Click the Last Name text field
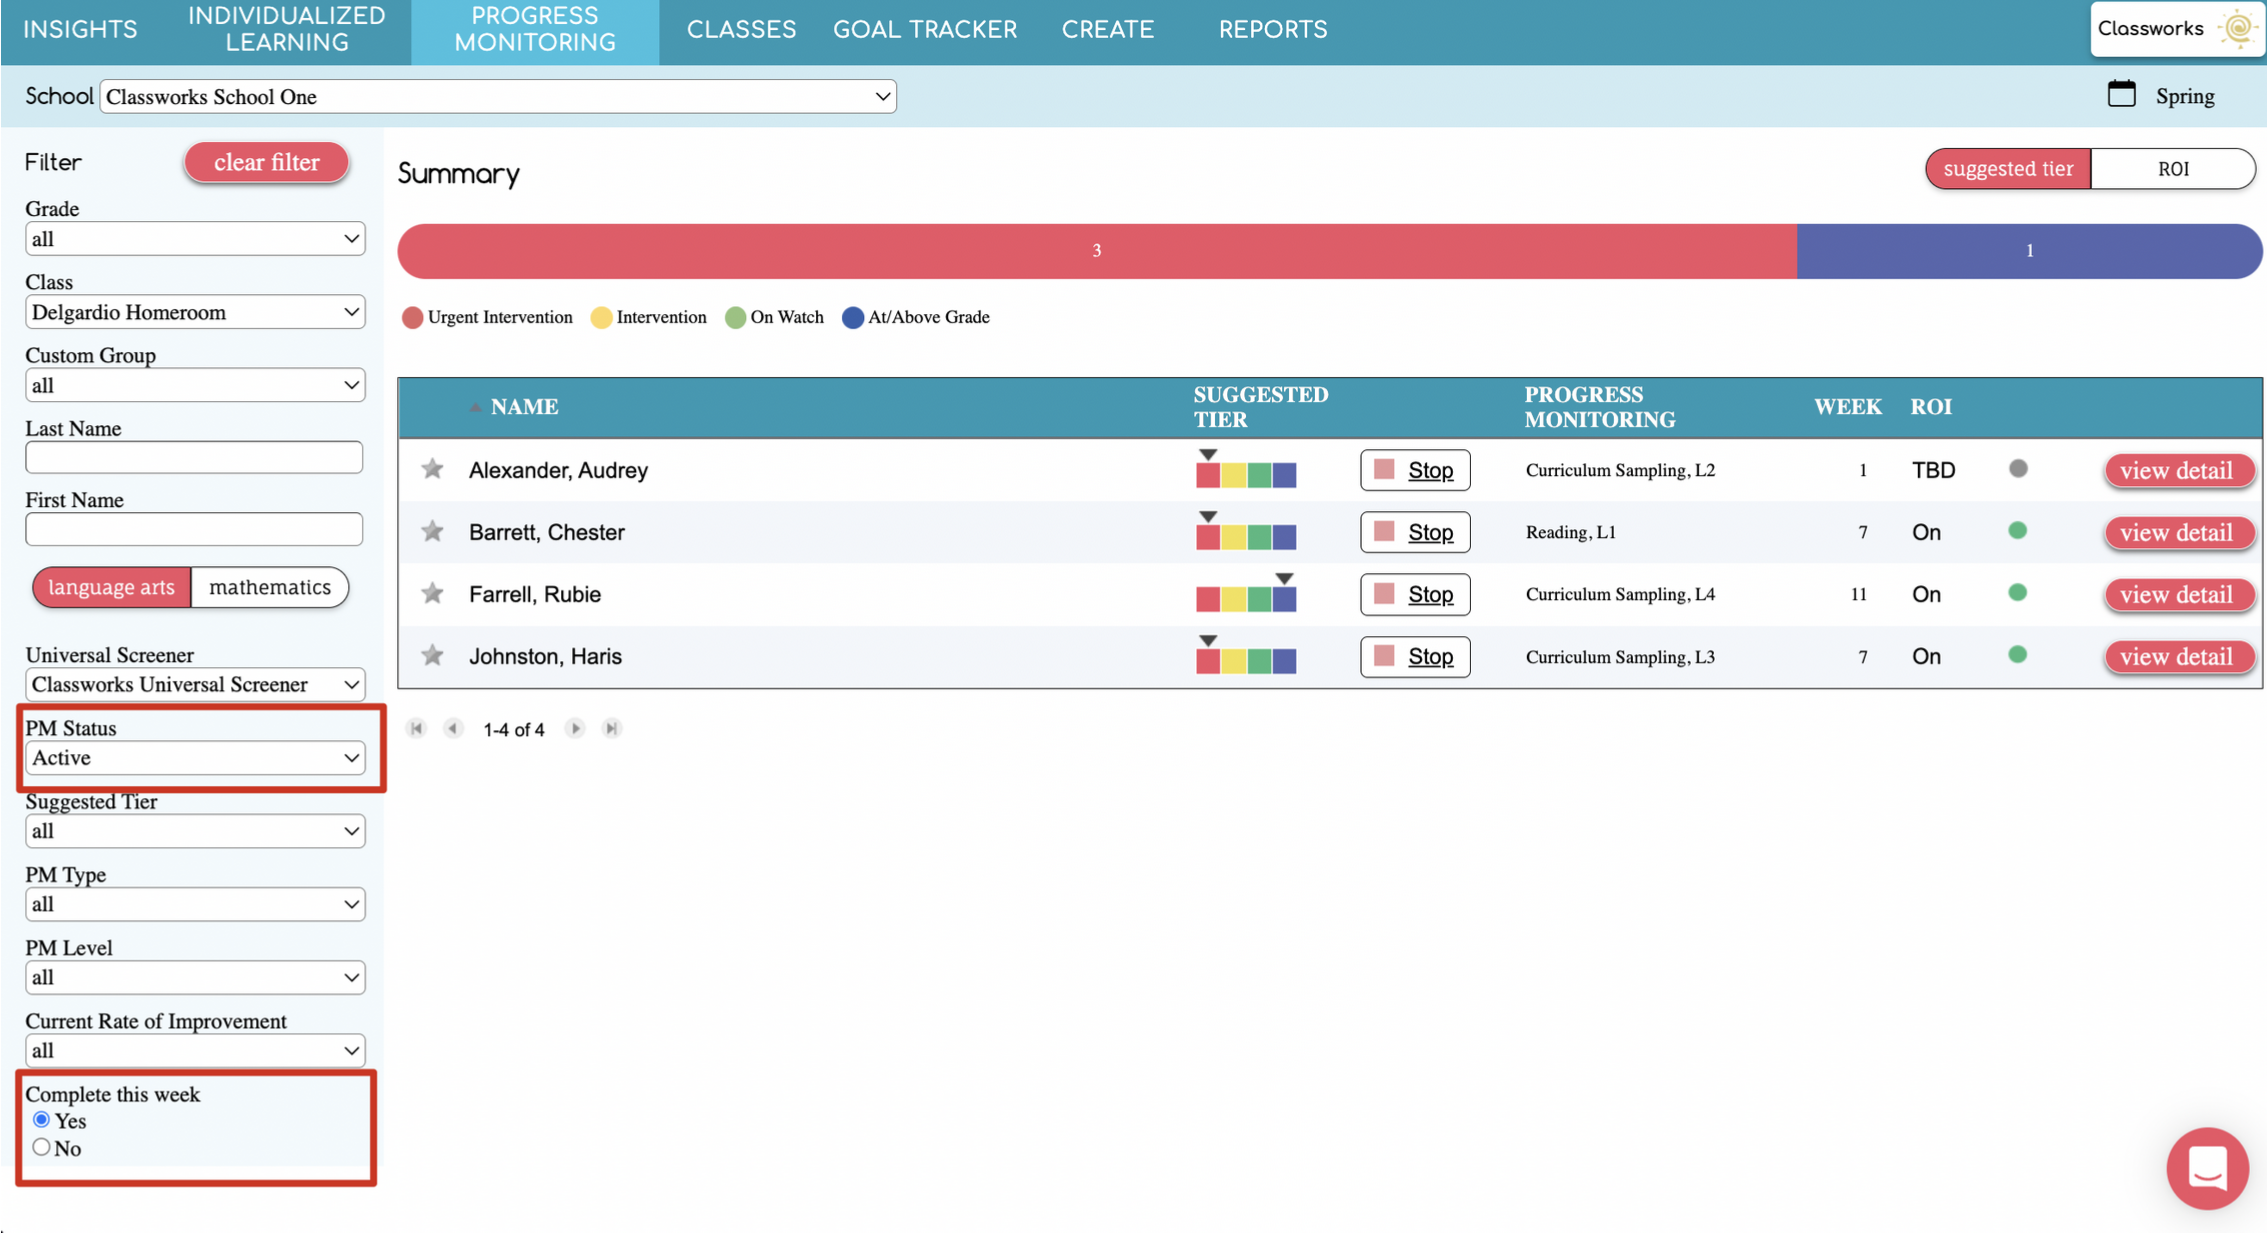The height and width of the screenshot is (1240, 2268). coord(194,458)
